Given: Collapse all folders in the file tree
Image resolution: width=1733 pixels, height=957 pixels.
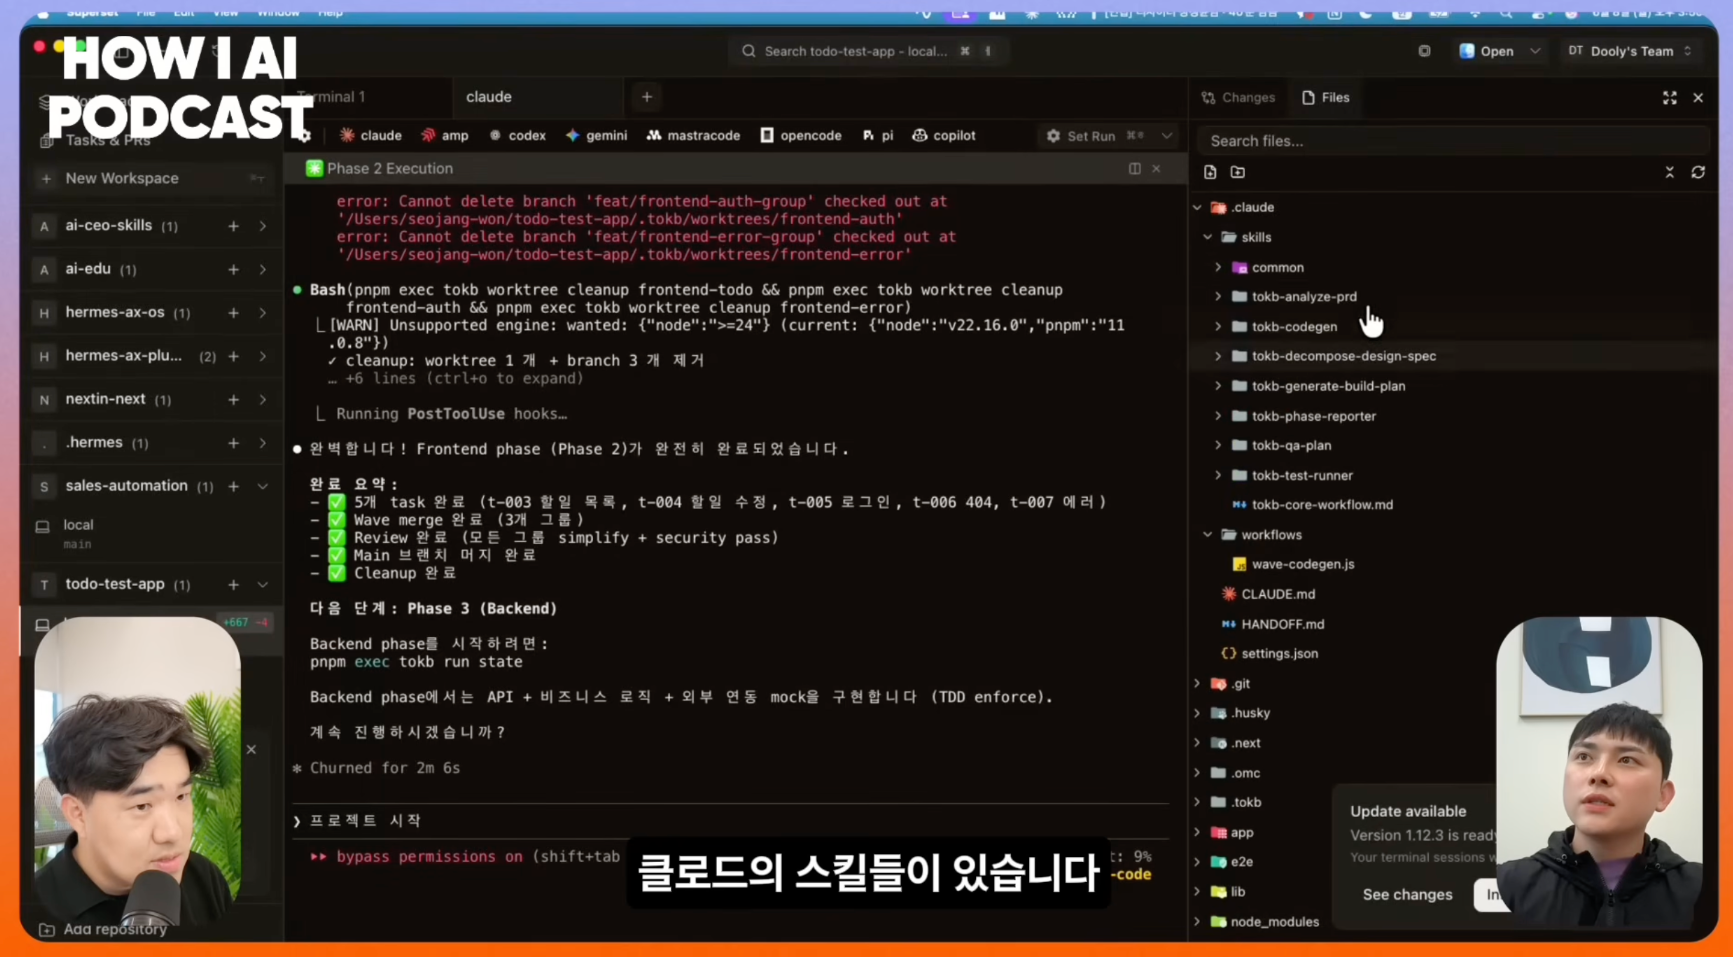Looking at the screenshot, I should 1669,172.
